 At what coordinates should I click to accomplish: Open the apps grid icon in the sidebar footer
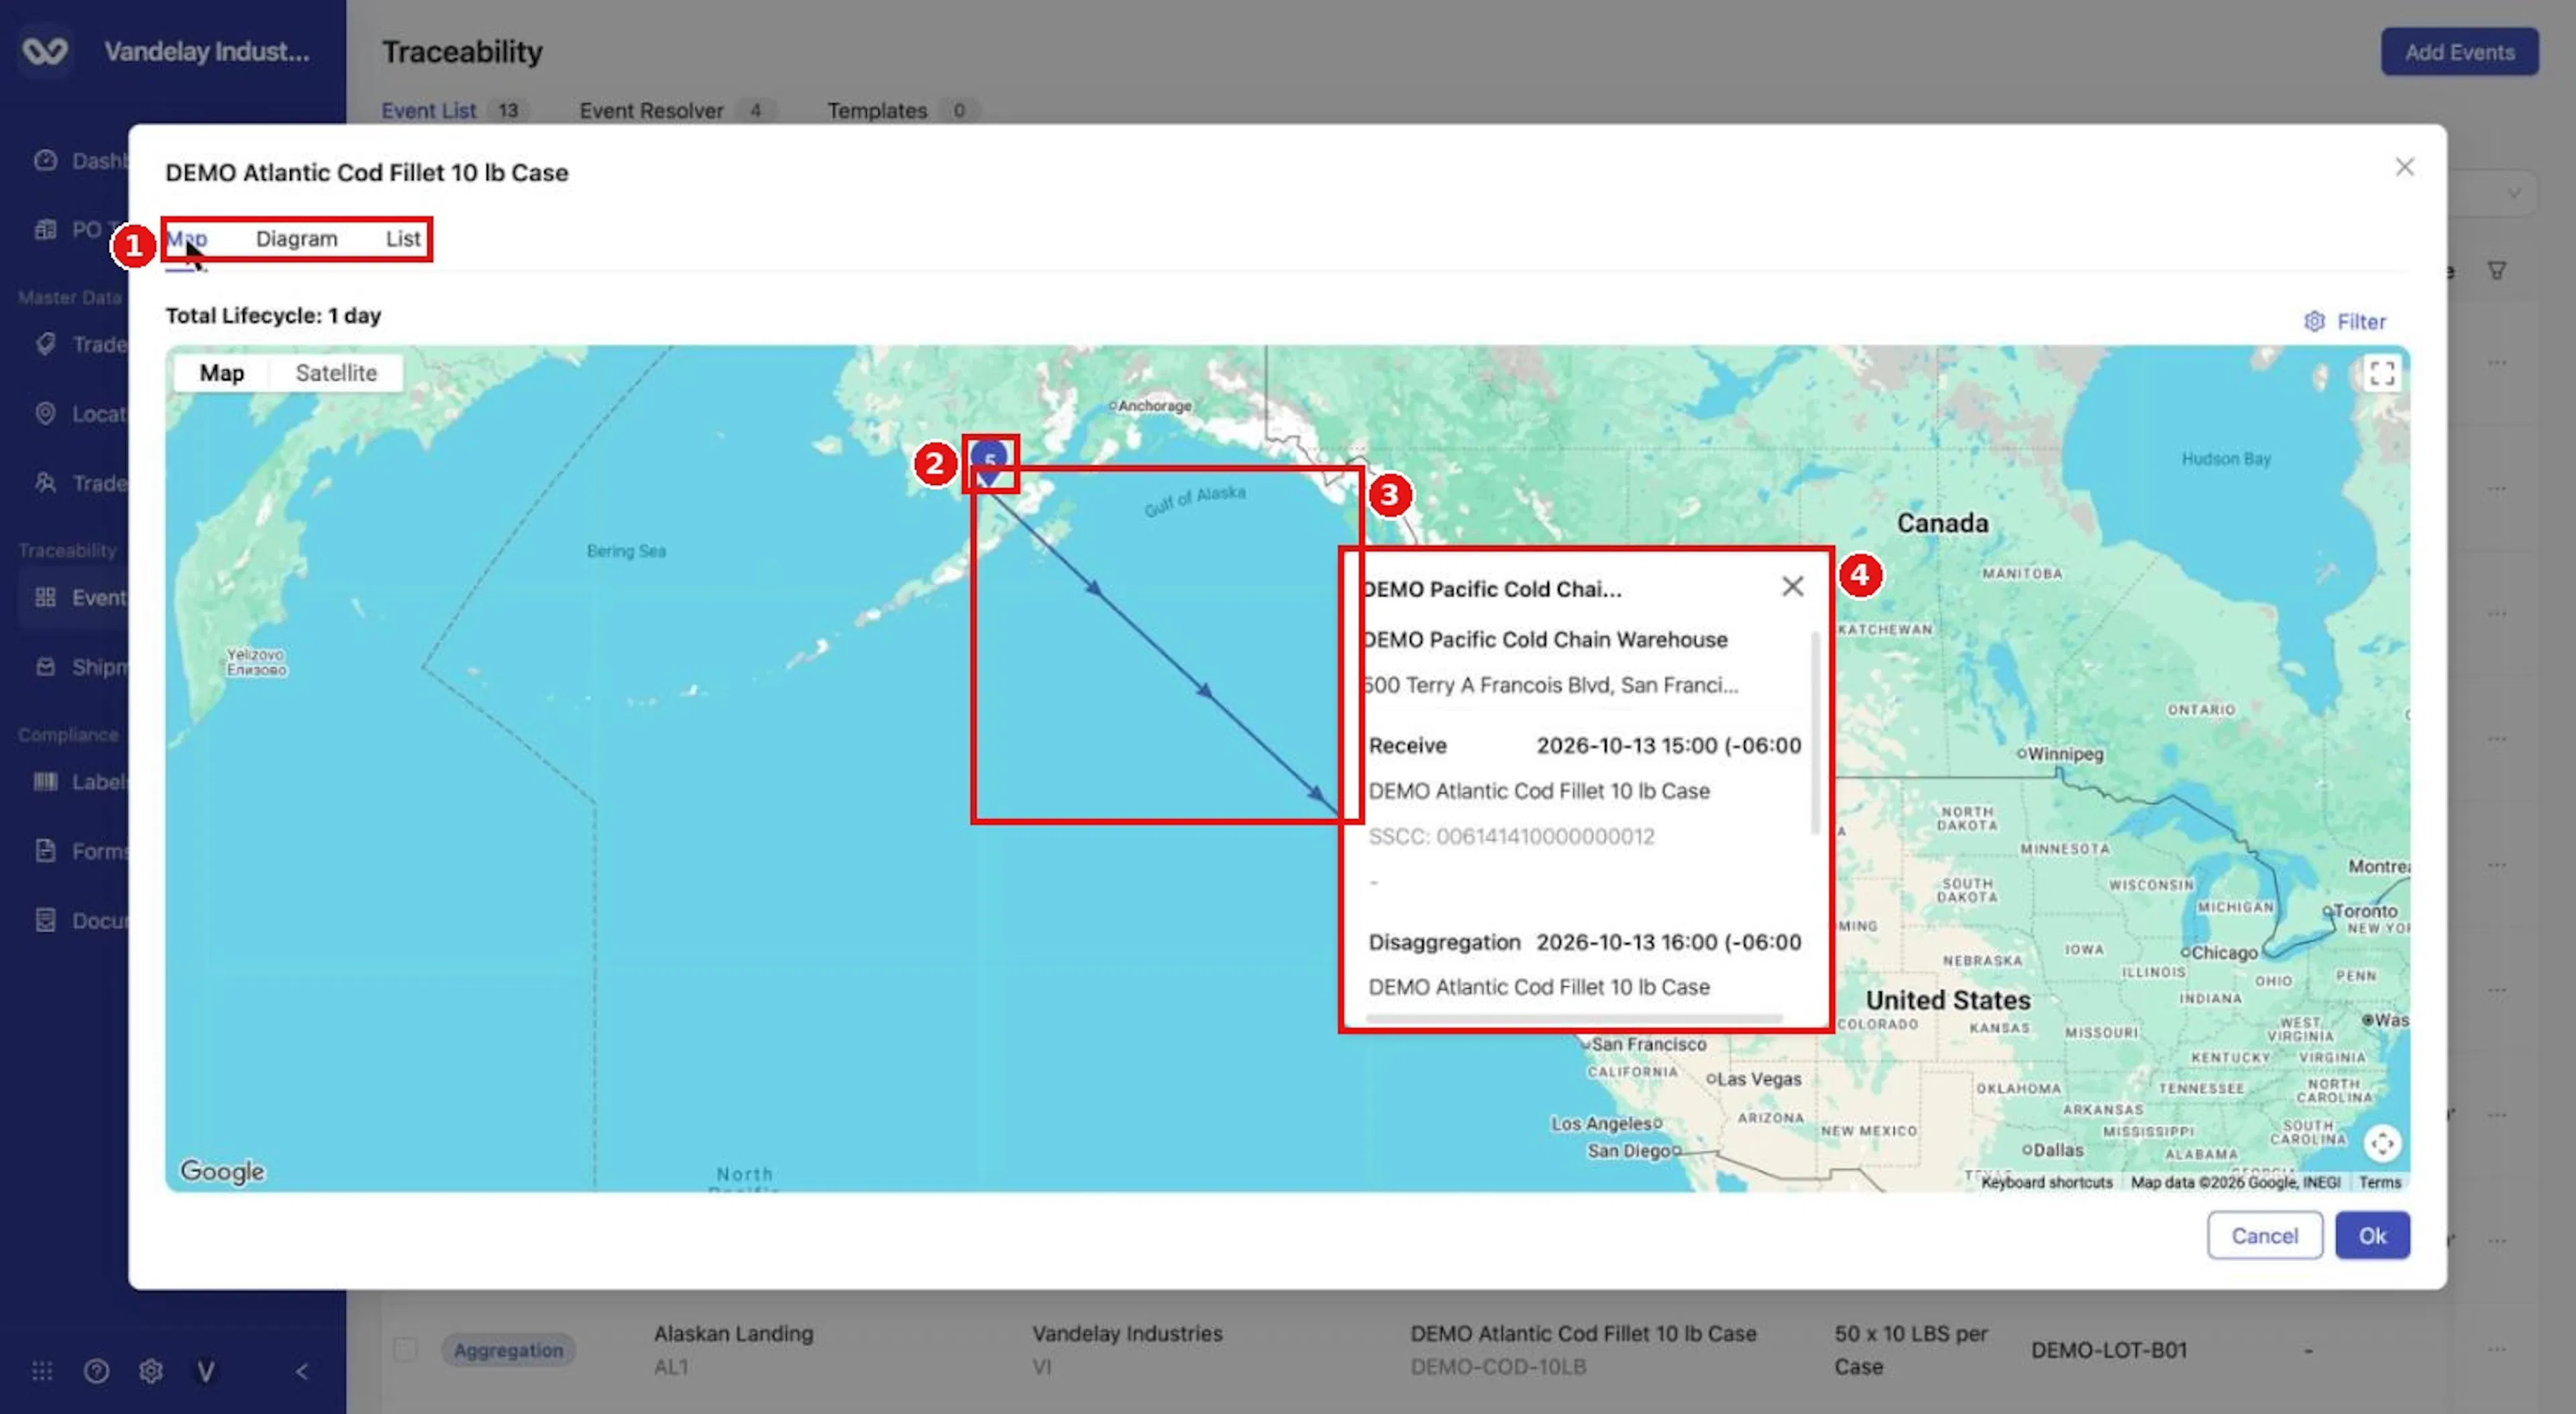point(42,1370)
